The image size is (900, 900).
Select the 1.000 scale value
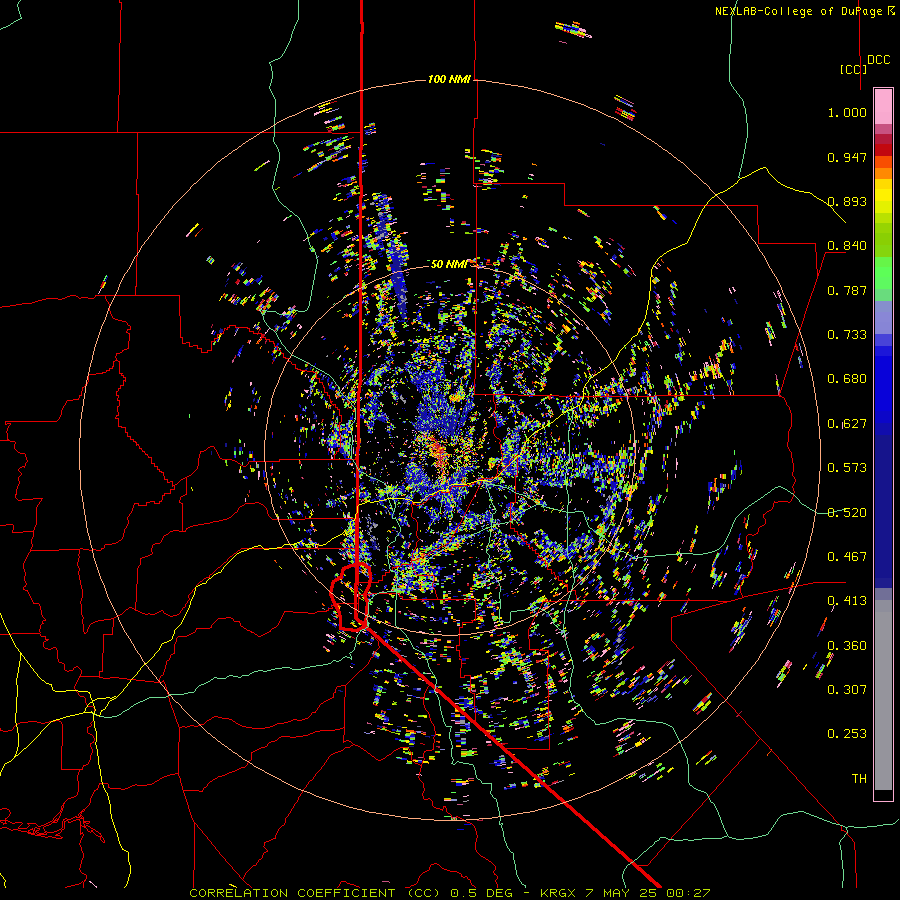point(847,112)
